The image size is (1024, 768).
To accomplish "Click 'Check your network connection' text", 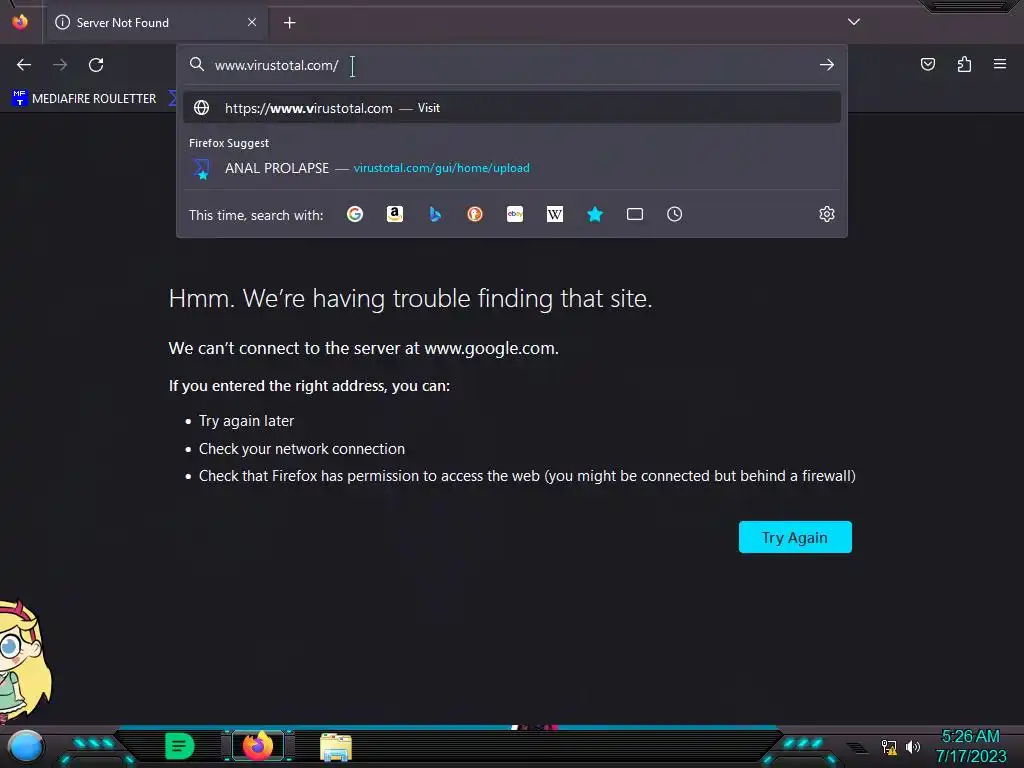I will click(302, 449).
